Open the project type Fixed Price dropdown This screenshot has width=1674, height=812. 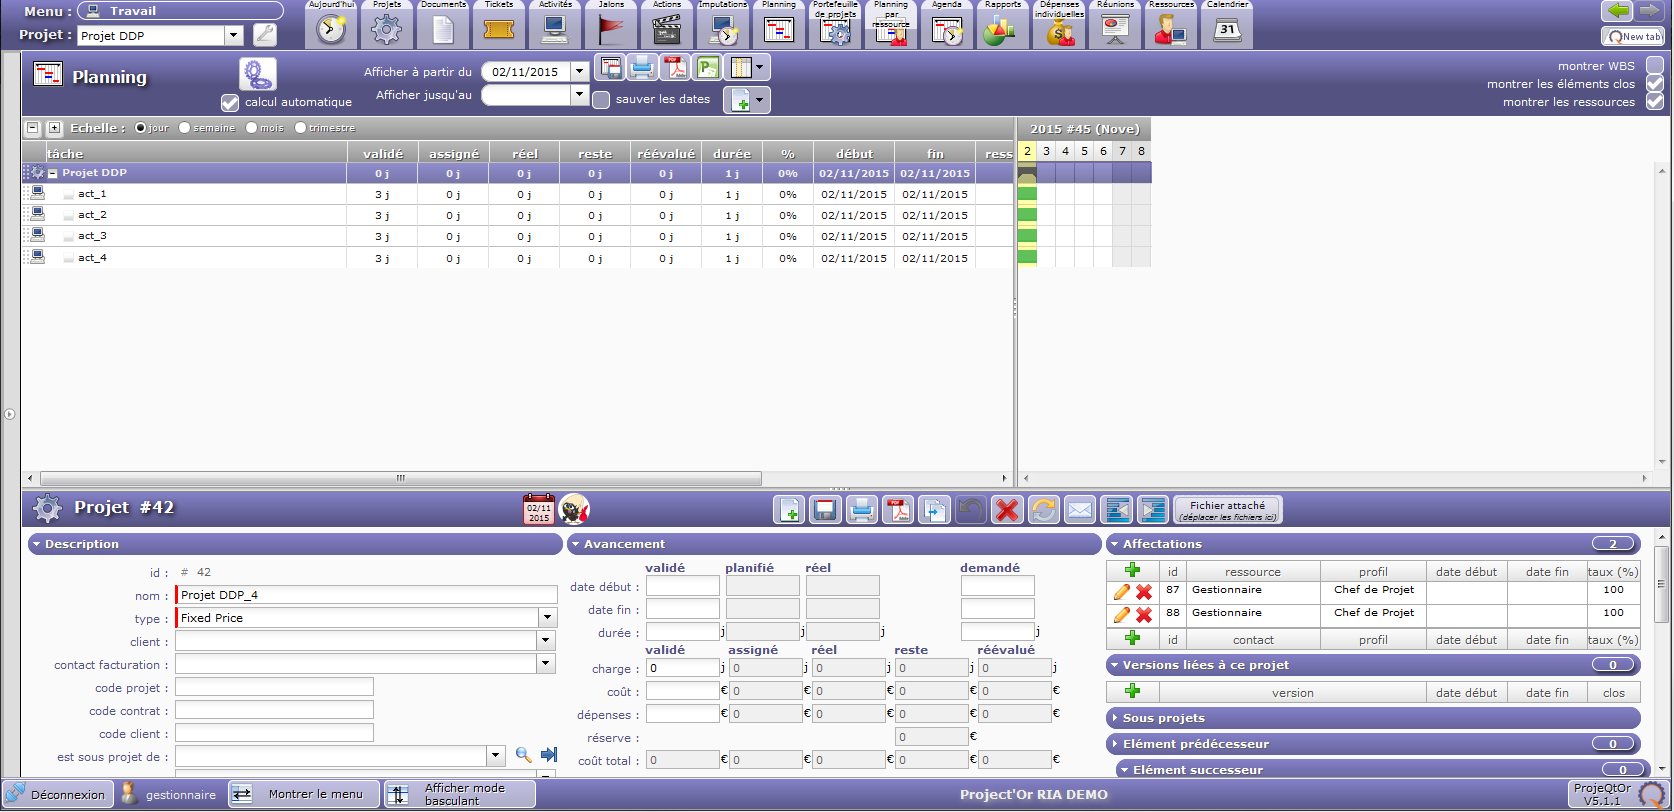click(x=546, y=618)
